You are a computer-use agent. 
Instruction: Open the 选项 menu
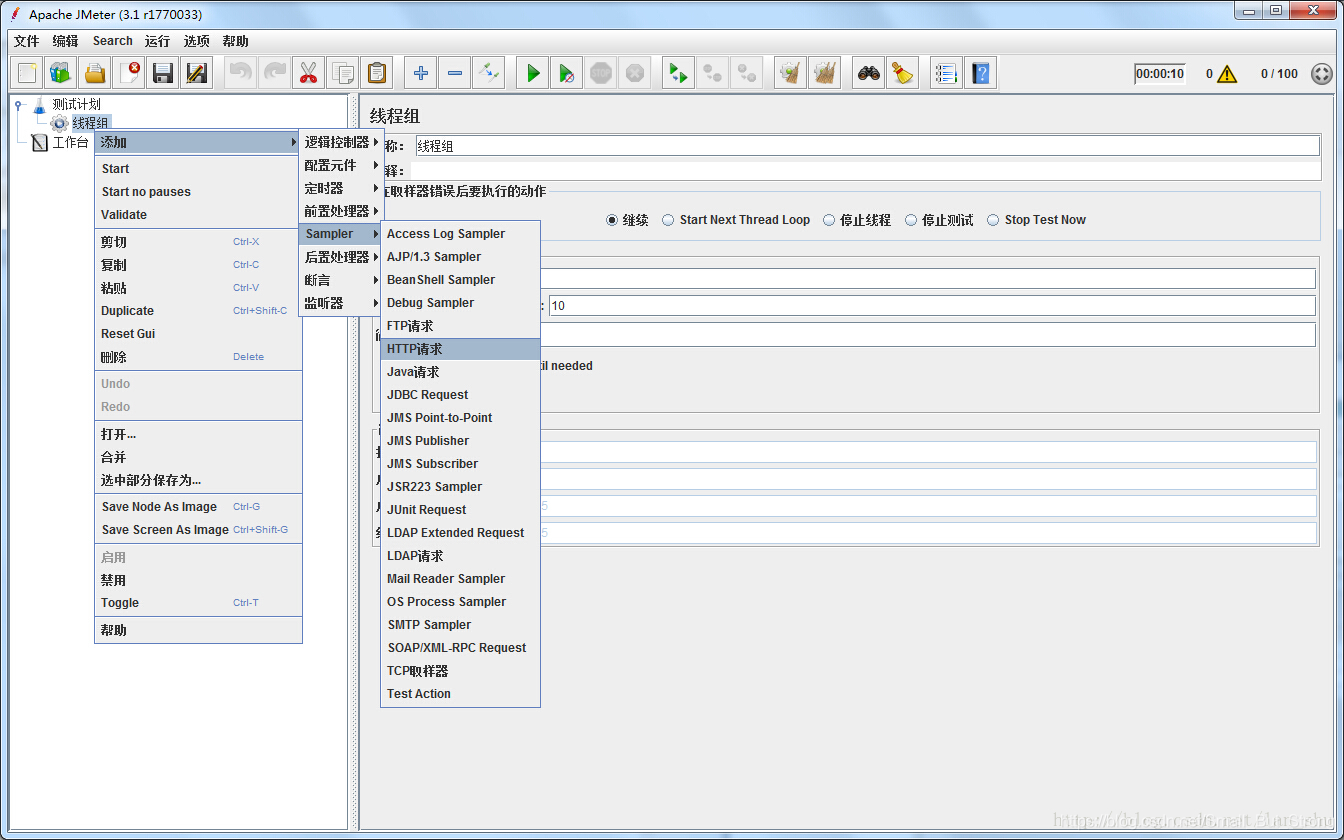[197, 41]
